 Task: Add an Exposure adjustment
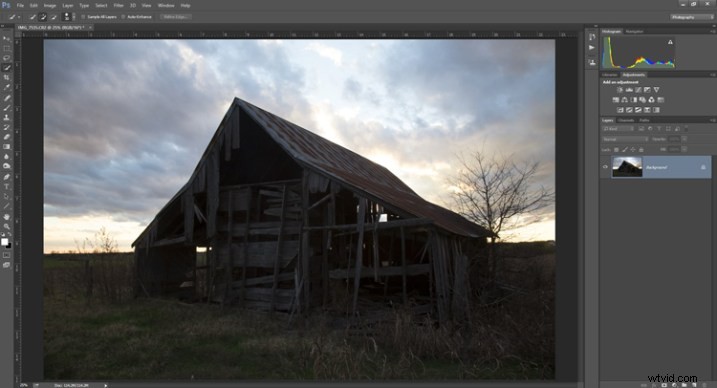point(647,90)
